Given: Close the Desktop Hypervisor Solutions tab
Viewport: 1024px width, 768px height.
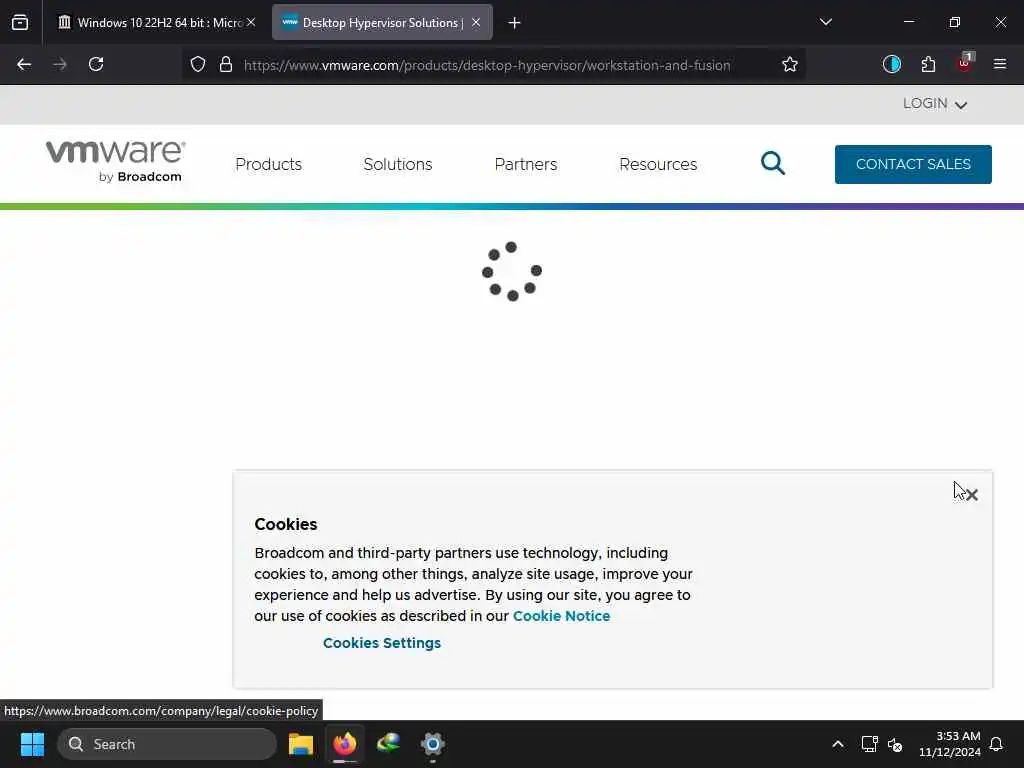Looking at the screenshot, I should pyautogui.click(x=476, y=23).
